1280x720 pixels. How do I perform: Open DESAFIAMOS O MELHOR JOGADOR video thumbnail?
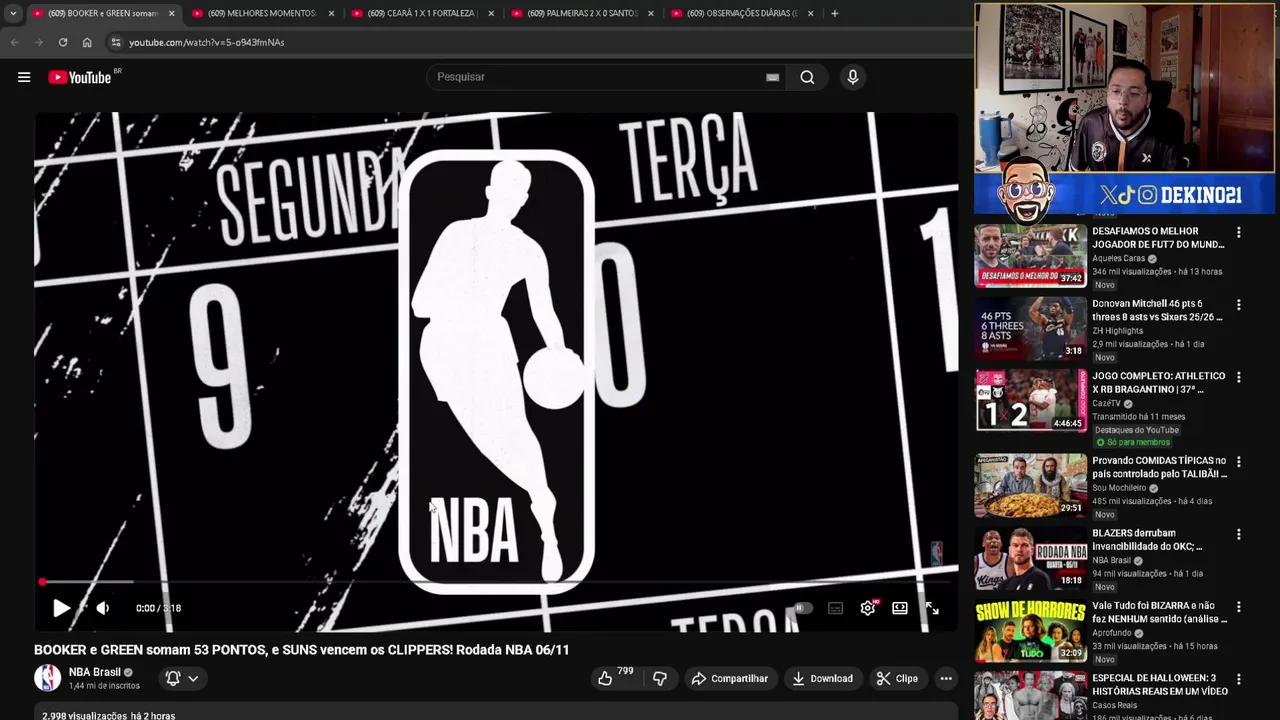(1031, 256)
